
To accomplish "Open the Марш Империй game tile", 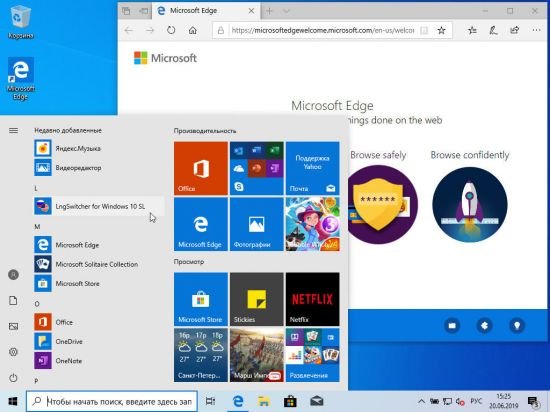I will click(257, 355).
